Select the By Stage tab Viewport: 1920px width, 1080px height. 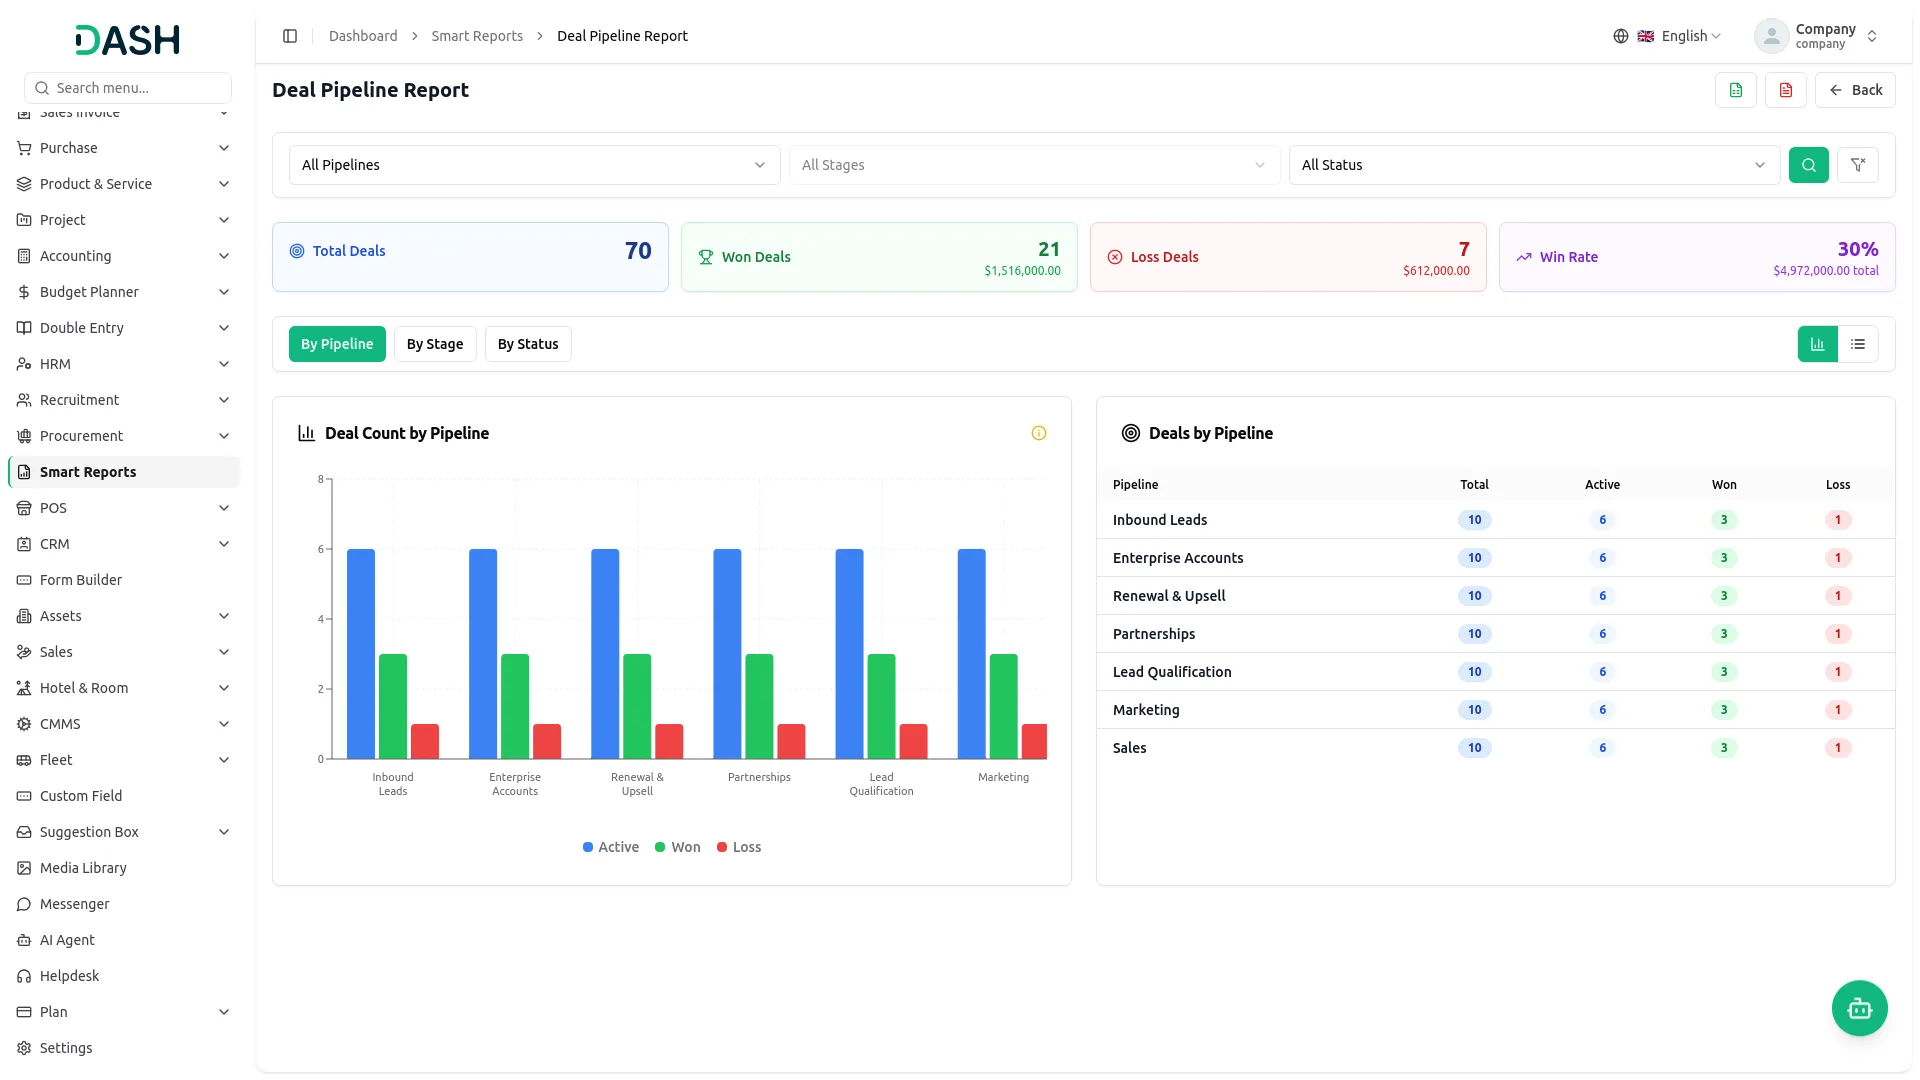coord(435,344)
